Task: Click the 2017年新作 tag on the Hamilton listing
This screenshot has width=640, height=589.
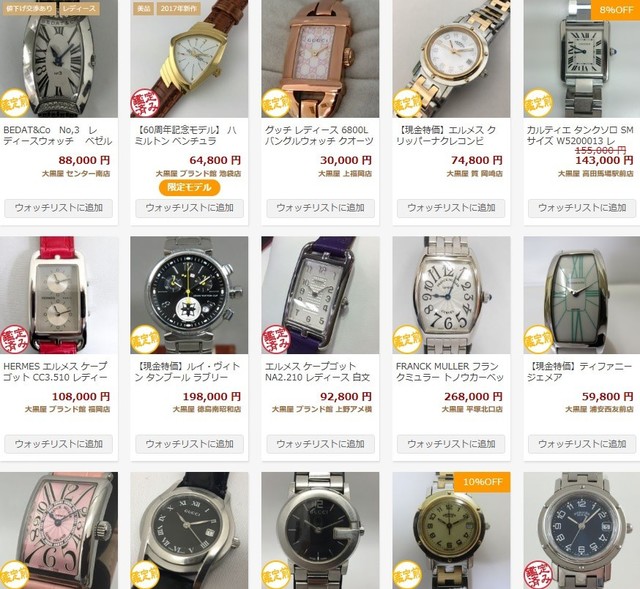Action: (x=178, y=9)
